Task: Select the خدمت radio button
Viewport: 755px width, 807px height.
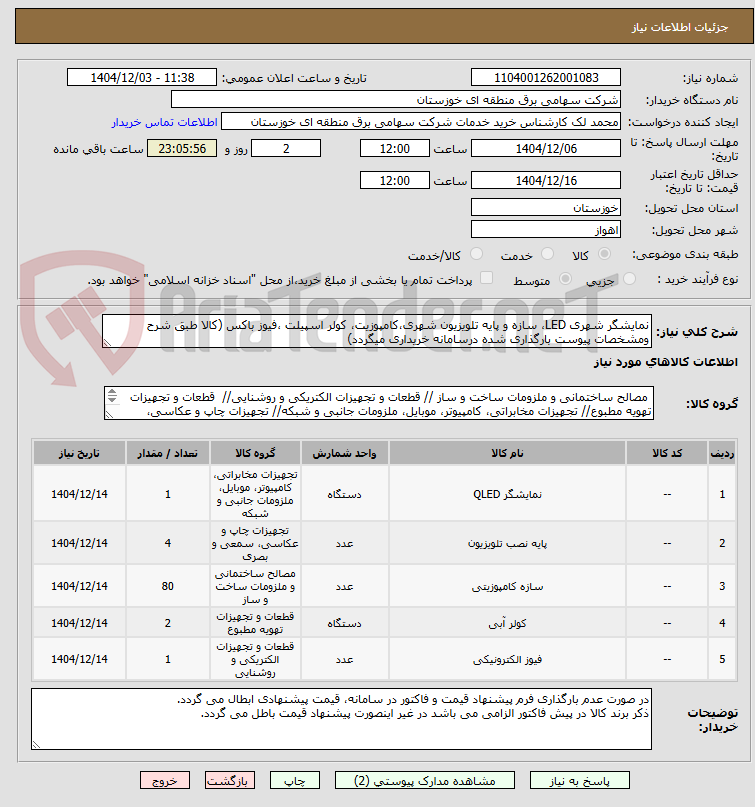Action: [x=548, y=254]
